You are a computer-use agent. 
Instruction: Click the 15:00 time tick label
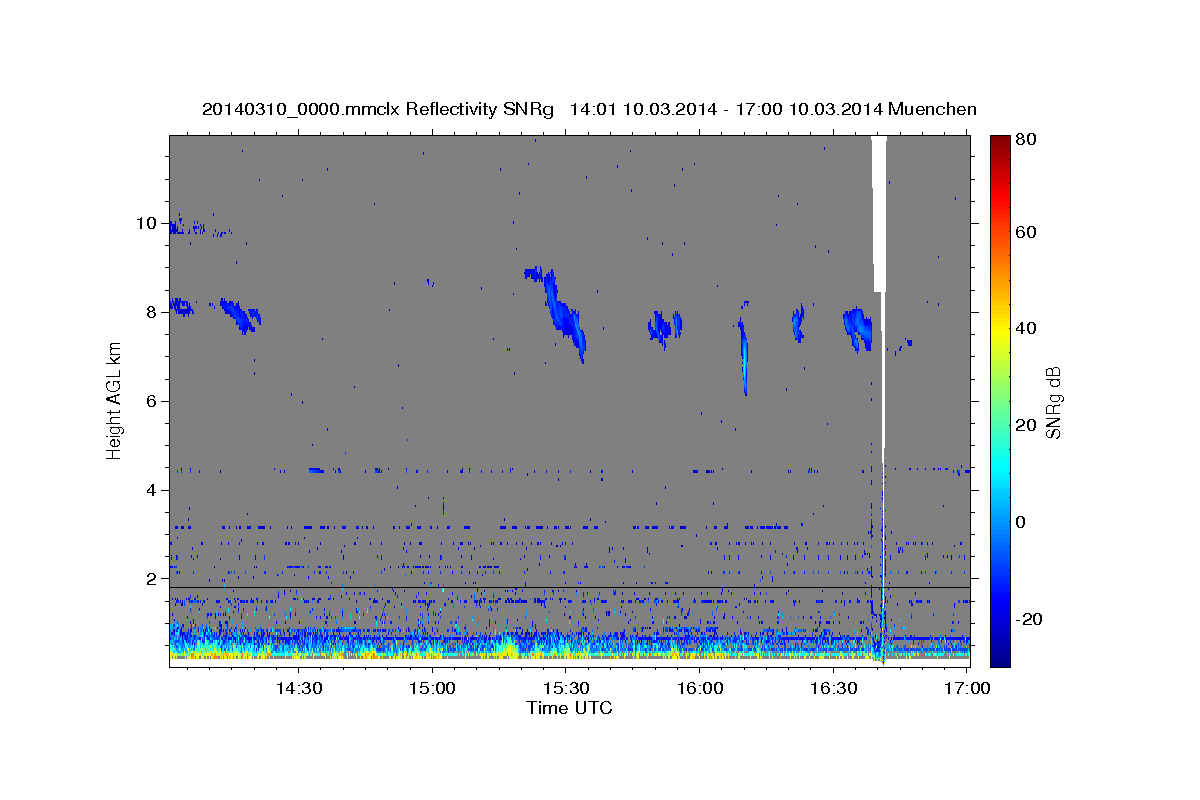pos(432,688)
